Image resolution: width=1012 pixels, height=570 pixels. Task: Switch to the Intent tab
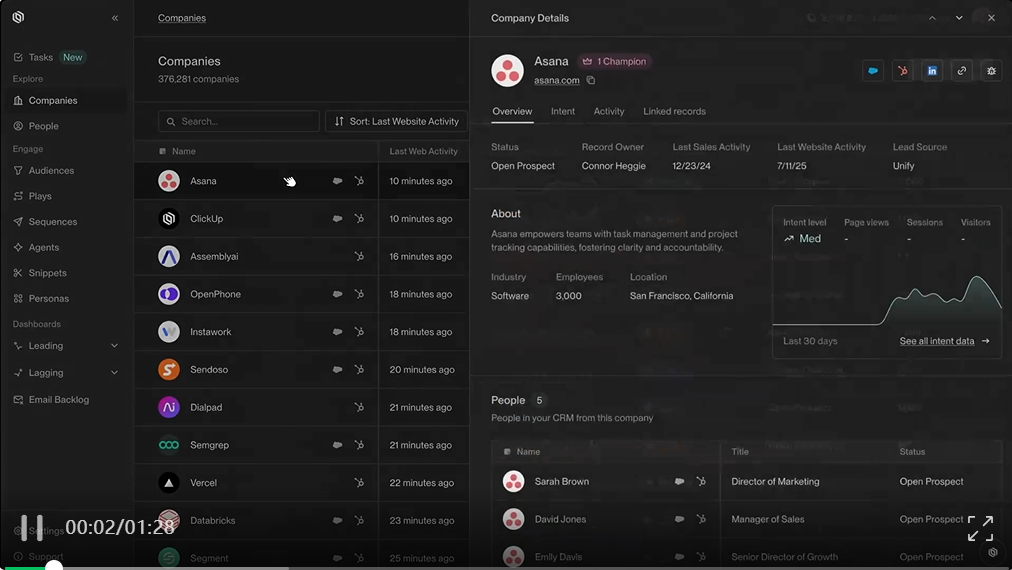click(x=563, y=112)
